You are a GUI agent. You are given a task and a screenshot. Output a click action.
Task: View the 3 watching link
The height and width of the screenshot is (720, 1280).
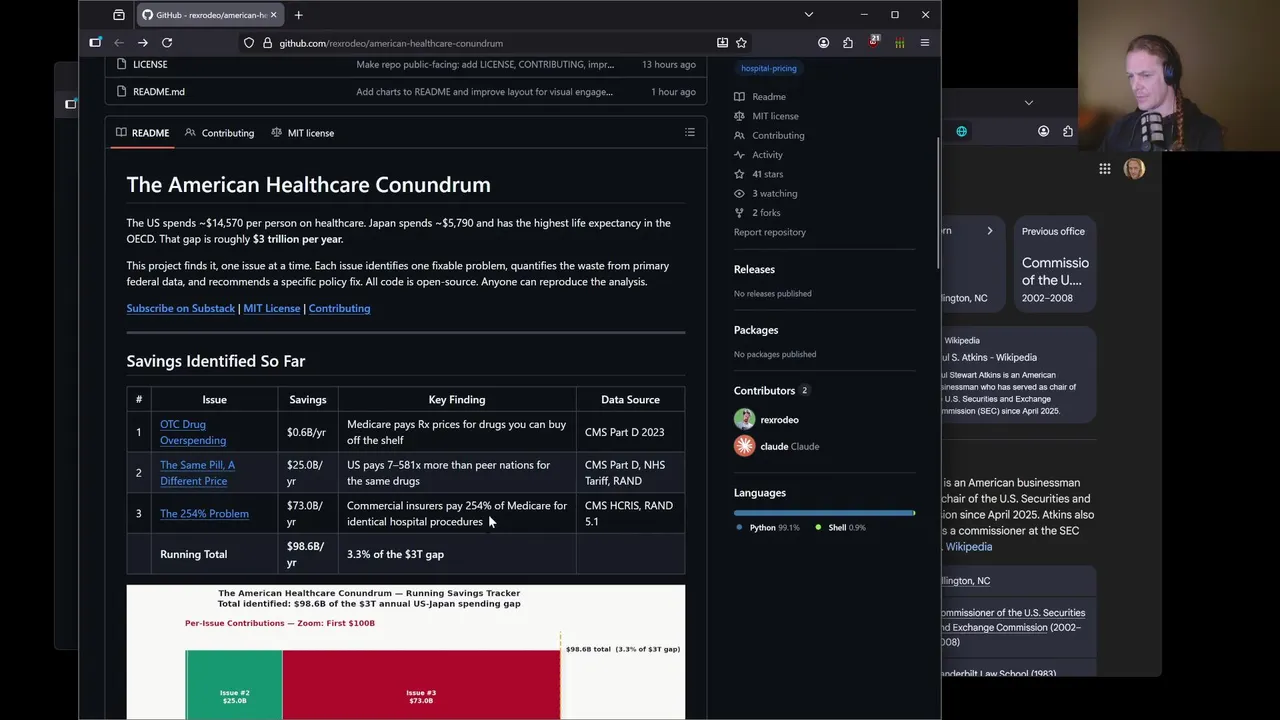pos(766,193)
